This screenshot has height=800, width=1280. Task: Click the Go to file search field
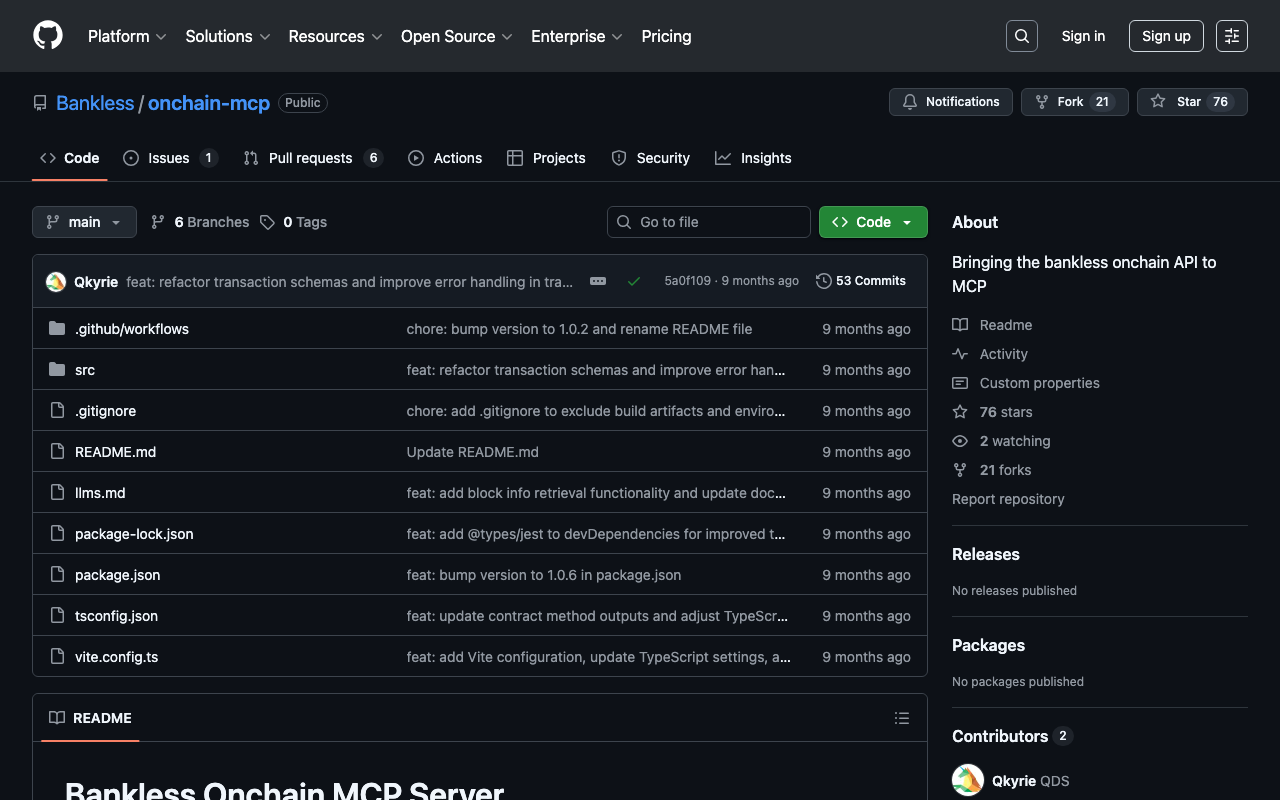(x=709, y=222)
